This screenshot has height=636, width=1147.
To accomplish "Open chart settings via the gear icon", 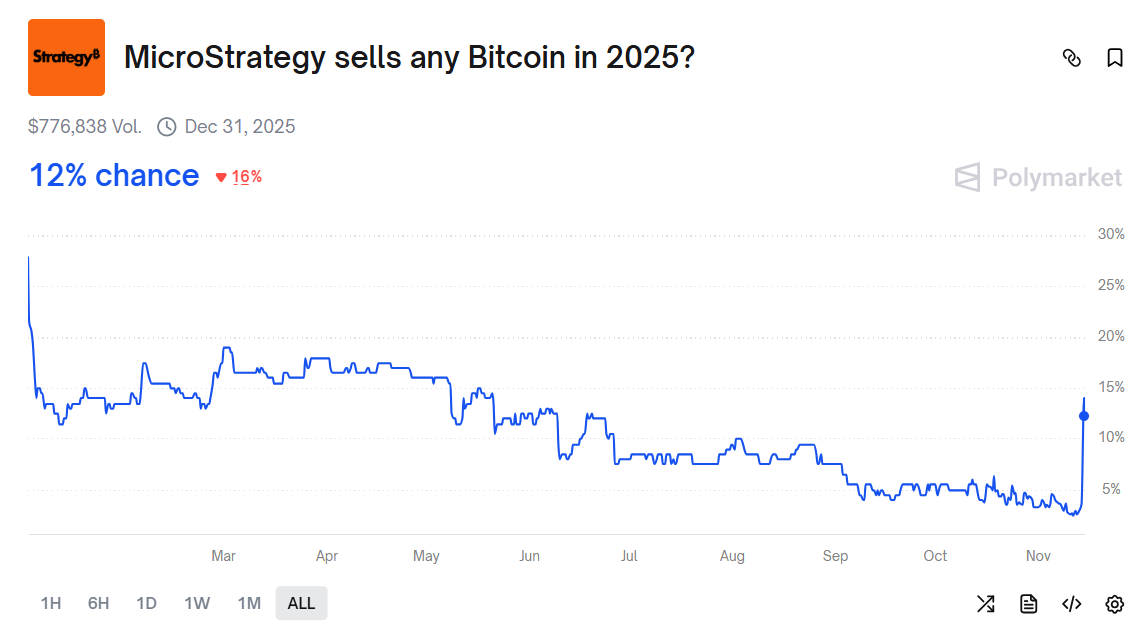I will click(1114, 604).
